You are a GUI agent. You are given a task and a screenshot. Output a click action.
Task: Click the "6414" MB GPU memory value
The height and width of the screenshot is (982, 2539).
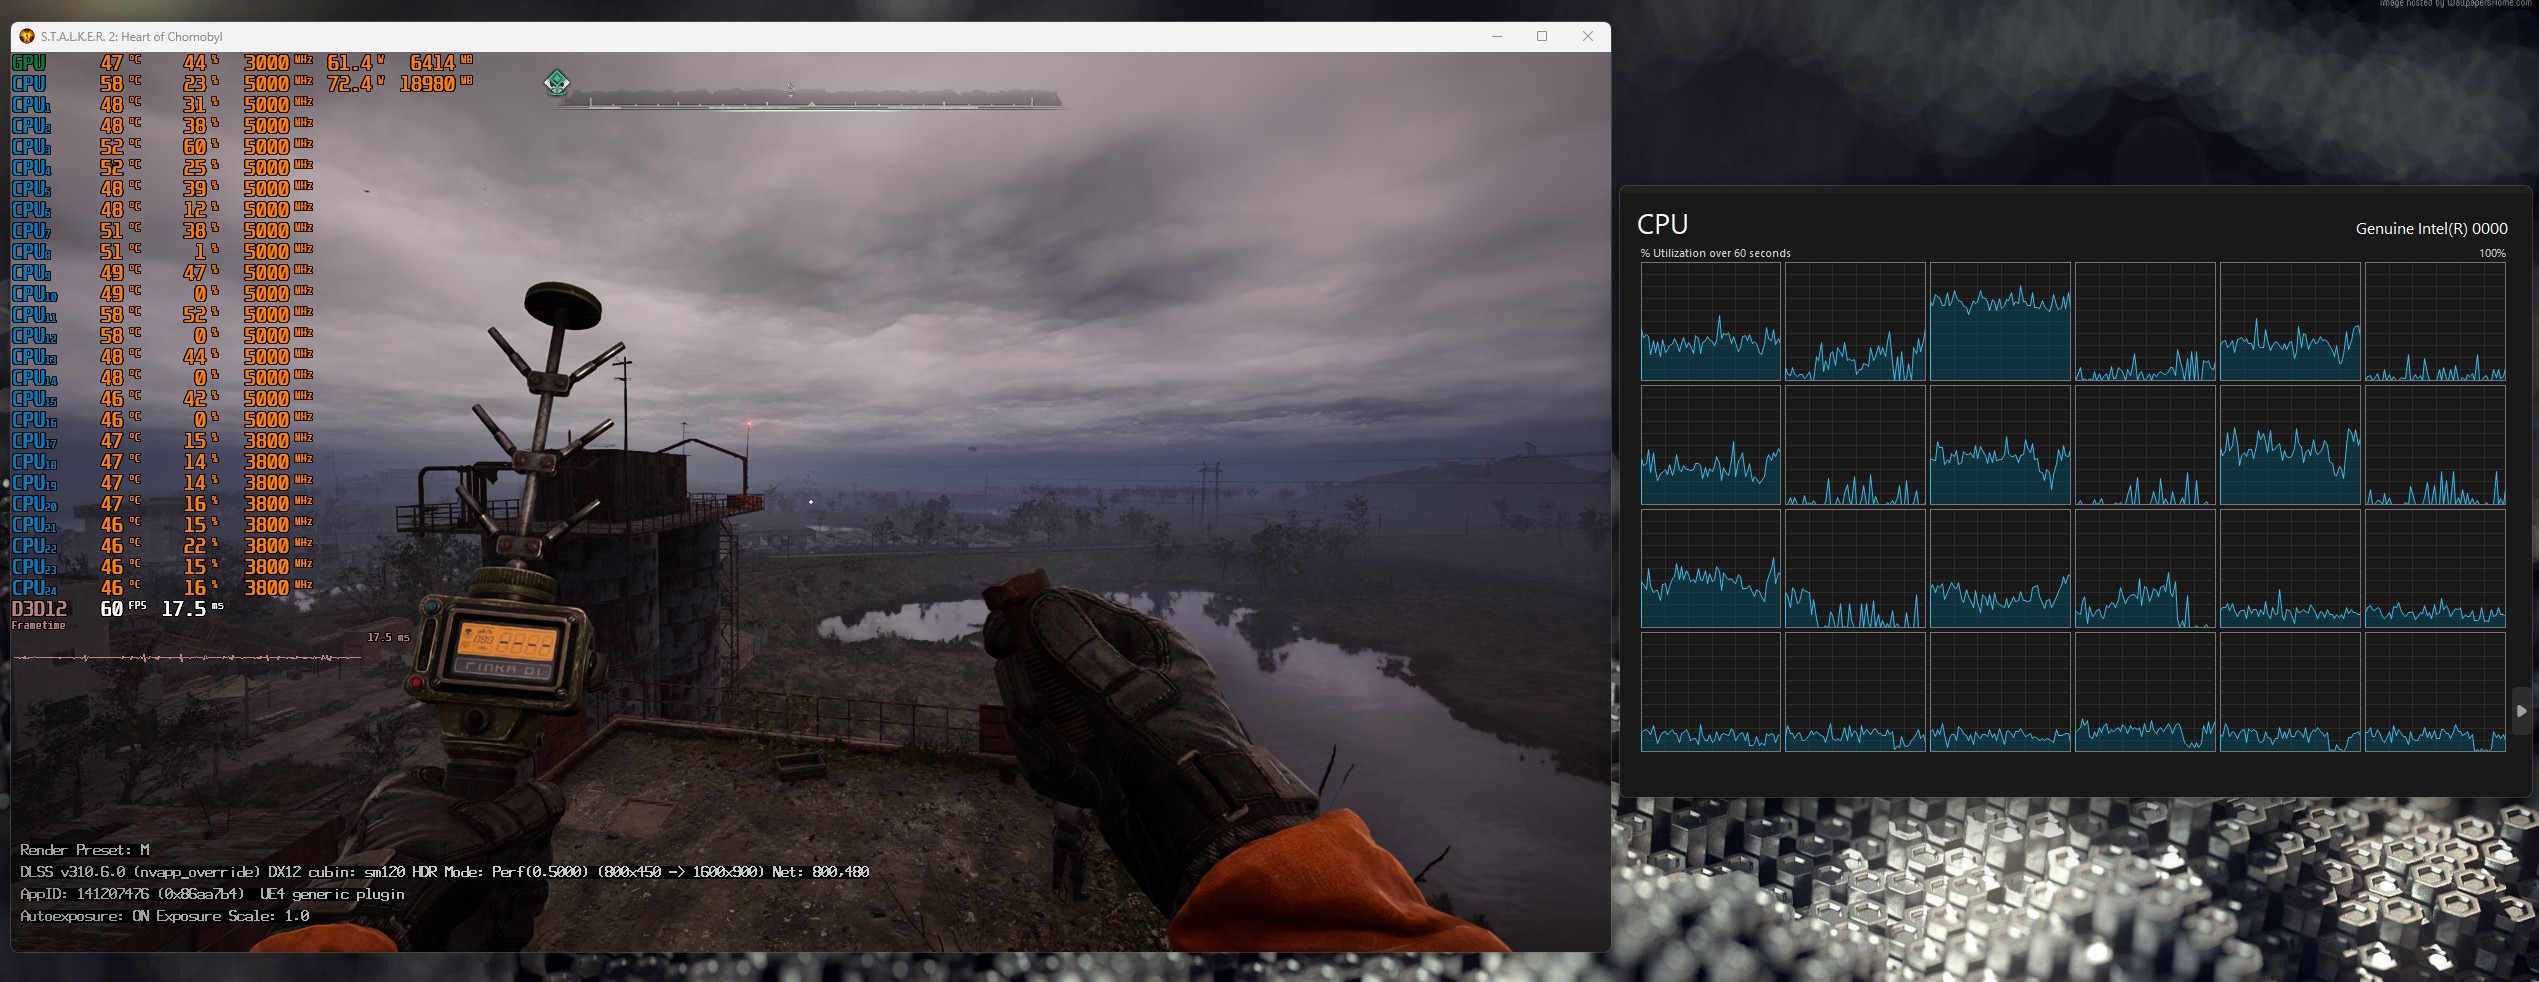433,63
